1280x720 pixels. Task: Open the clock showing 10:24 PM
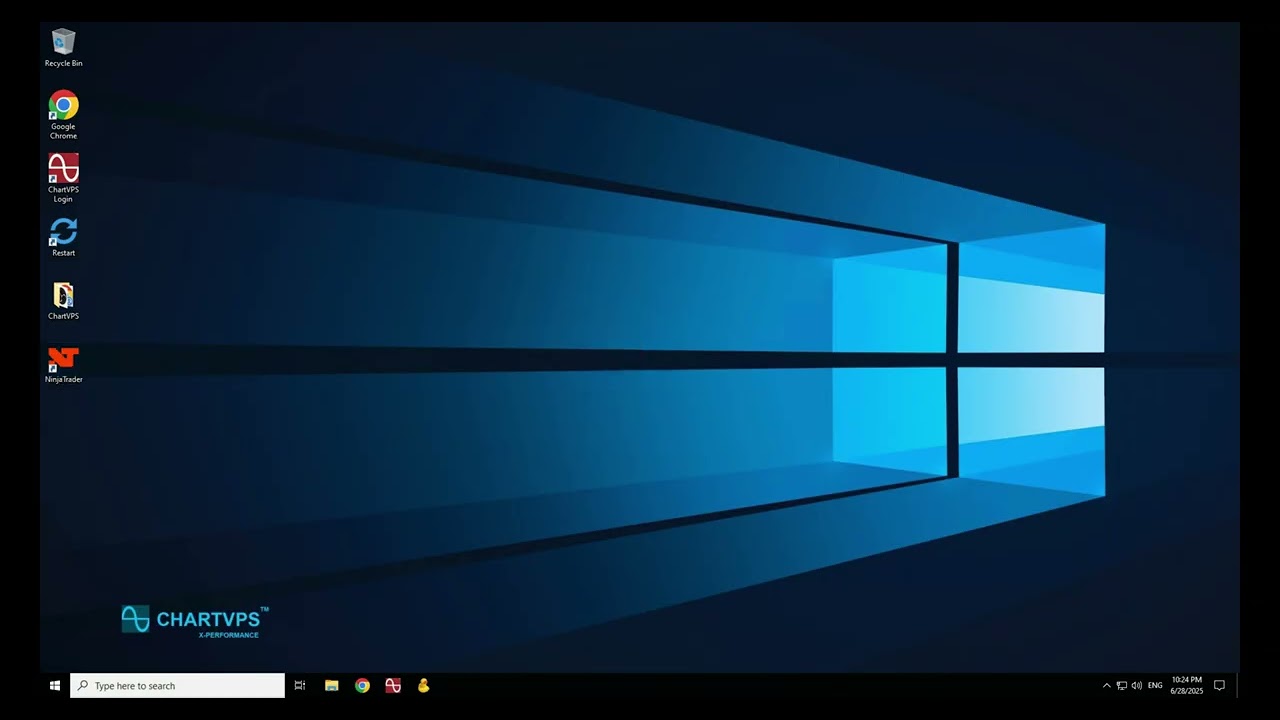(x=1187, y=686)
